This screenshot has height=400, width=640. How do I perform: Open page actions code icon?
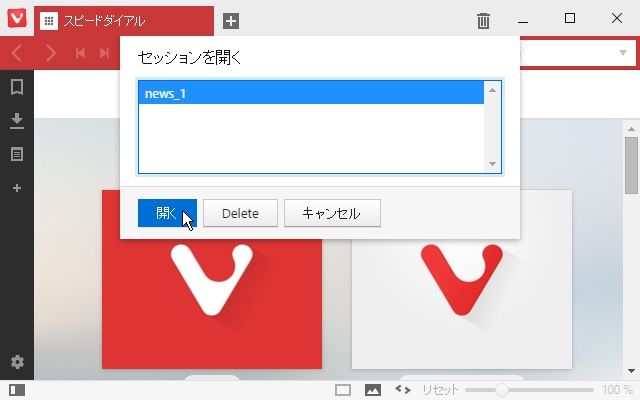pyautogui.click(x=403, y=390)
